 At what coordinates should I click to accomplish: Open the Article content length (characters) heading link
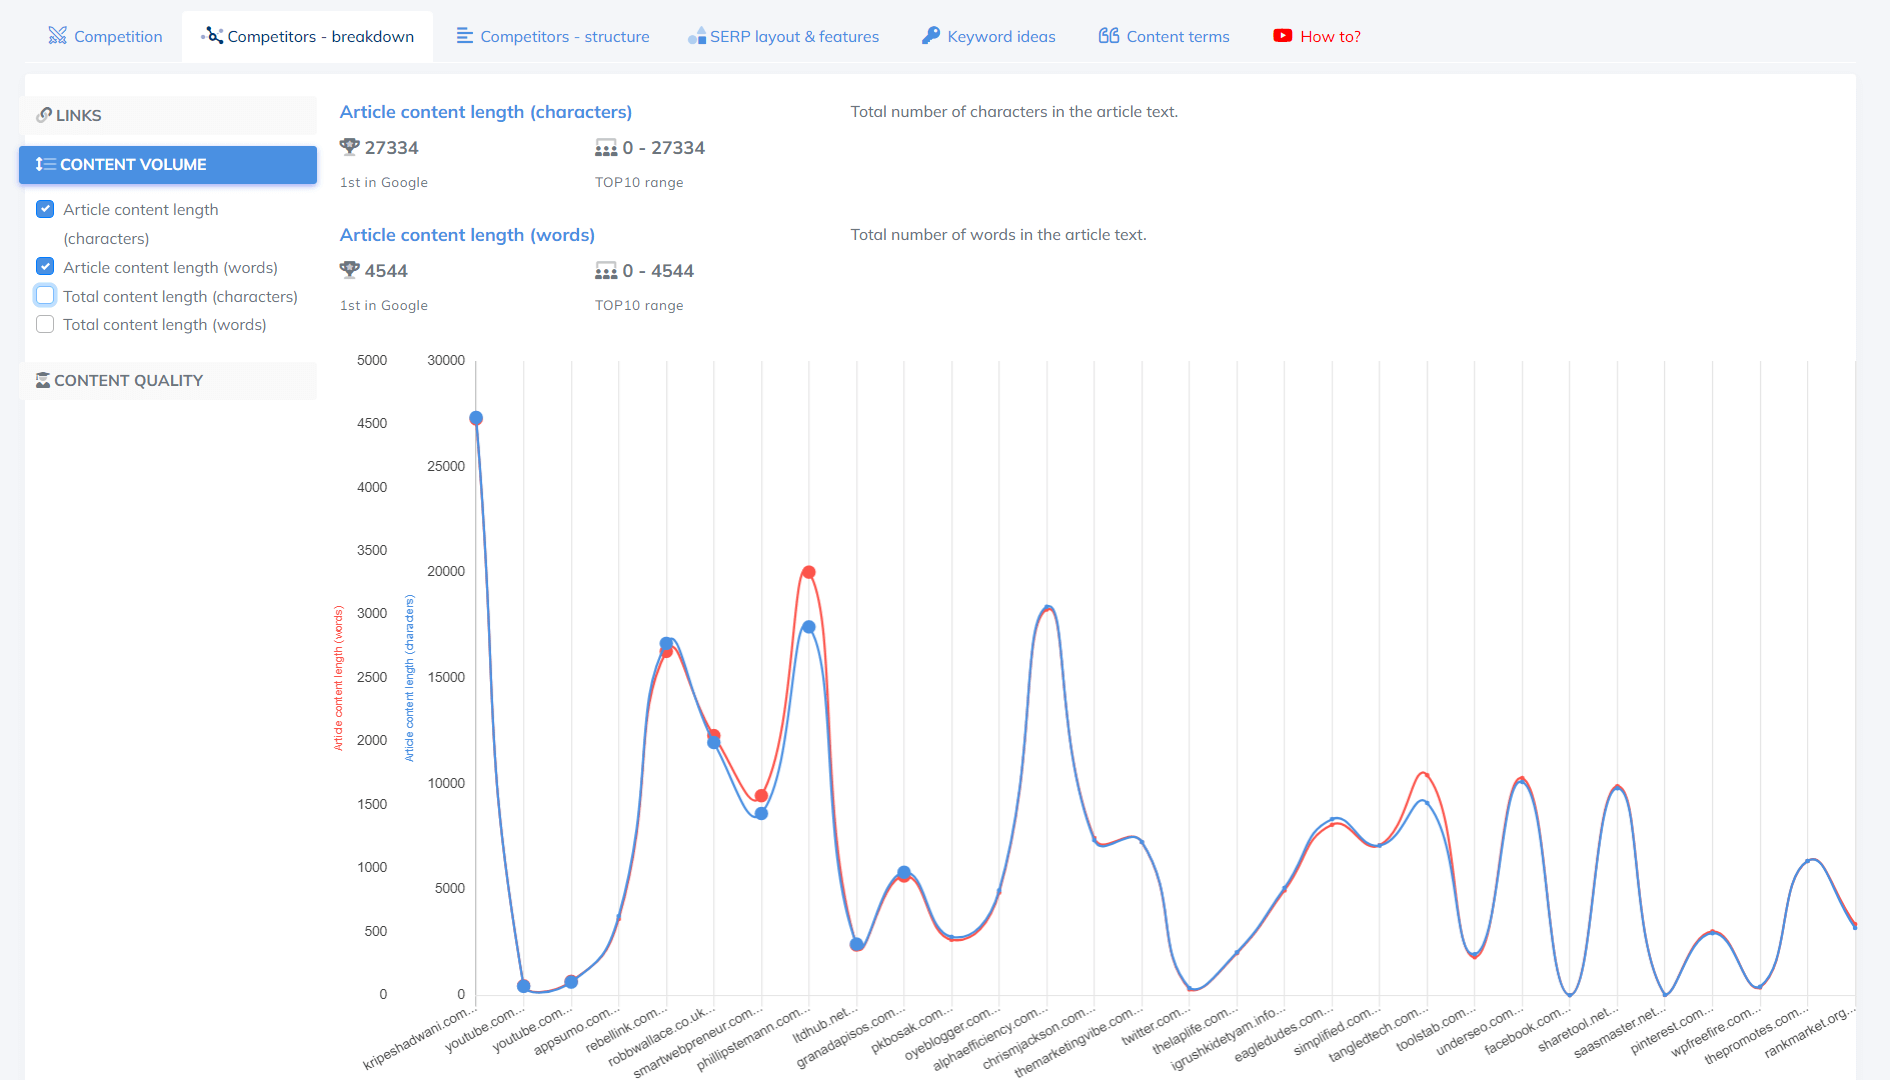(x=486, y=112)
